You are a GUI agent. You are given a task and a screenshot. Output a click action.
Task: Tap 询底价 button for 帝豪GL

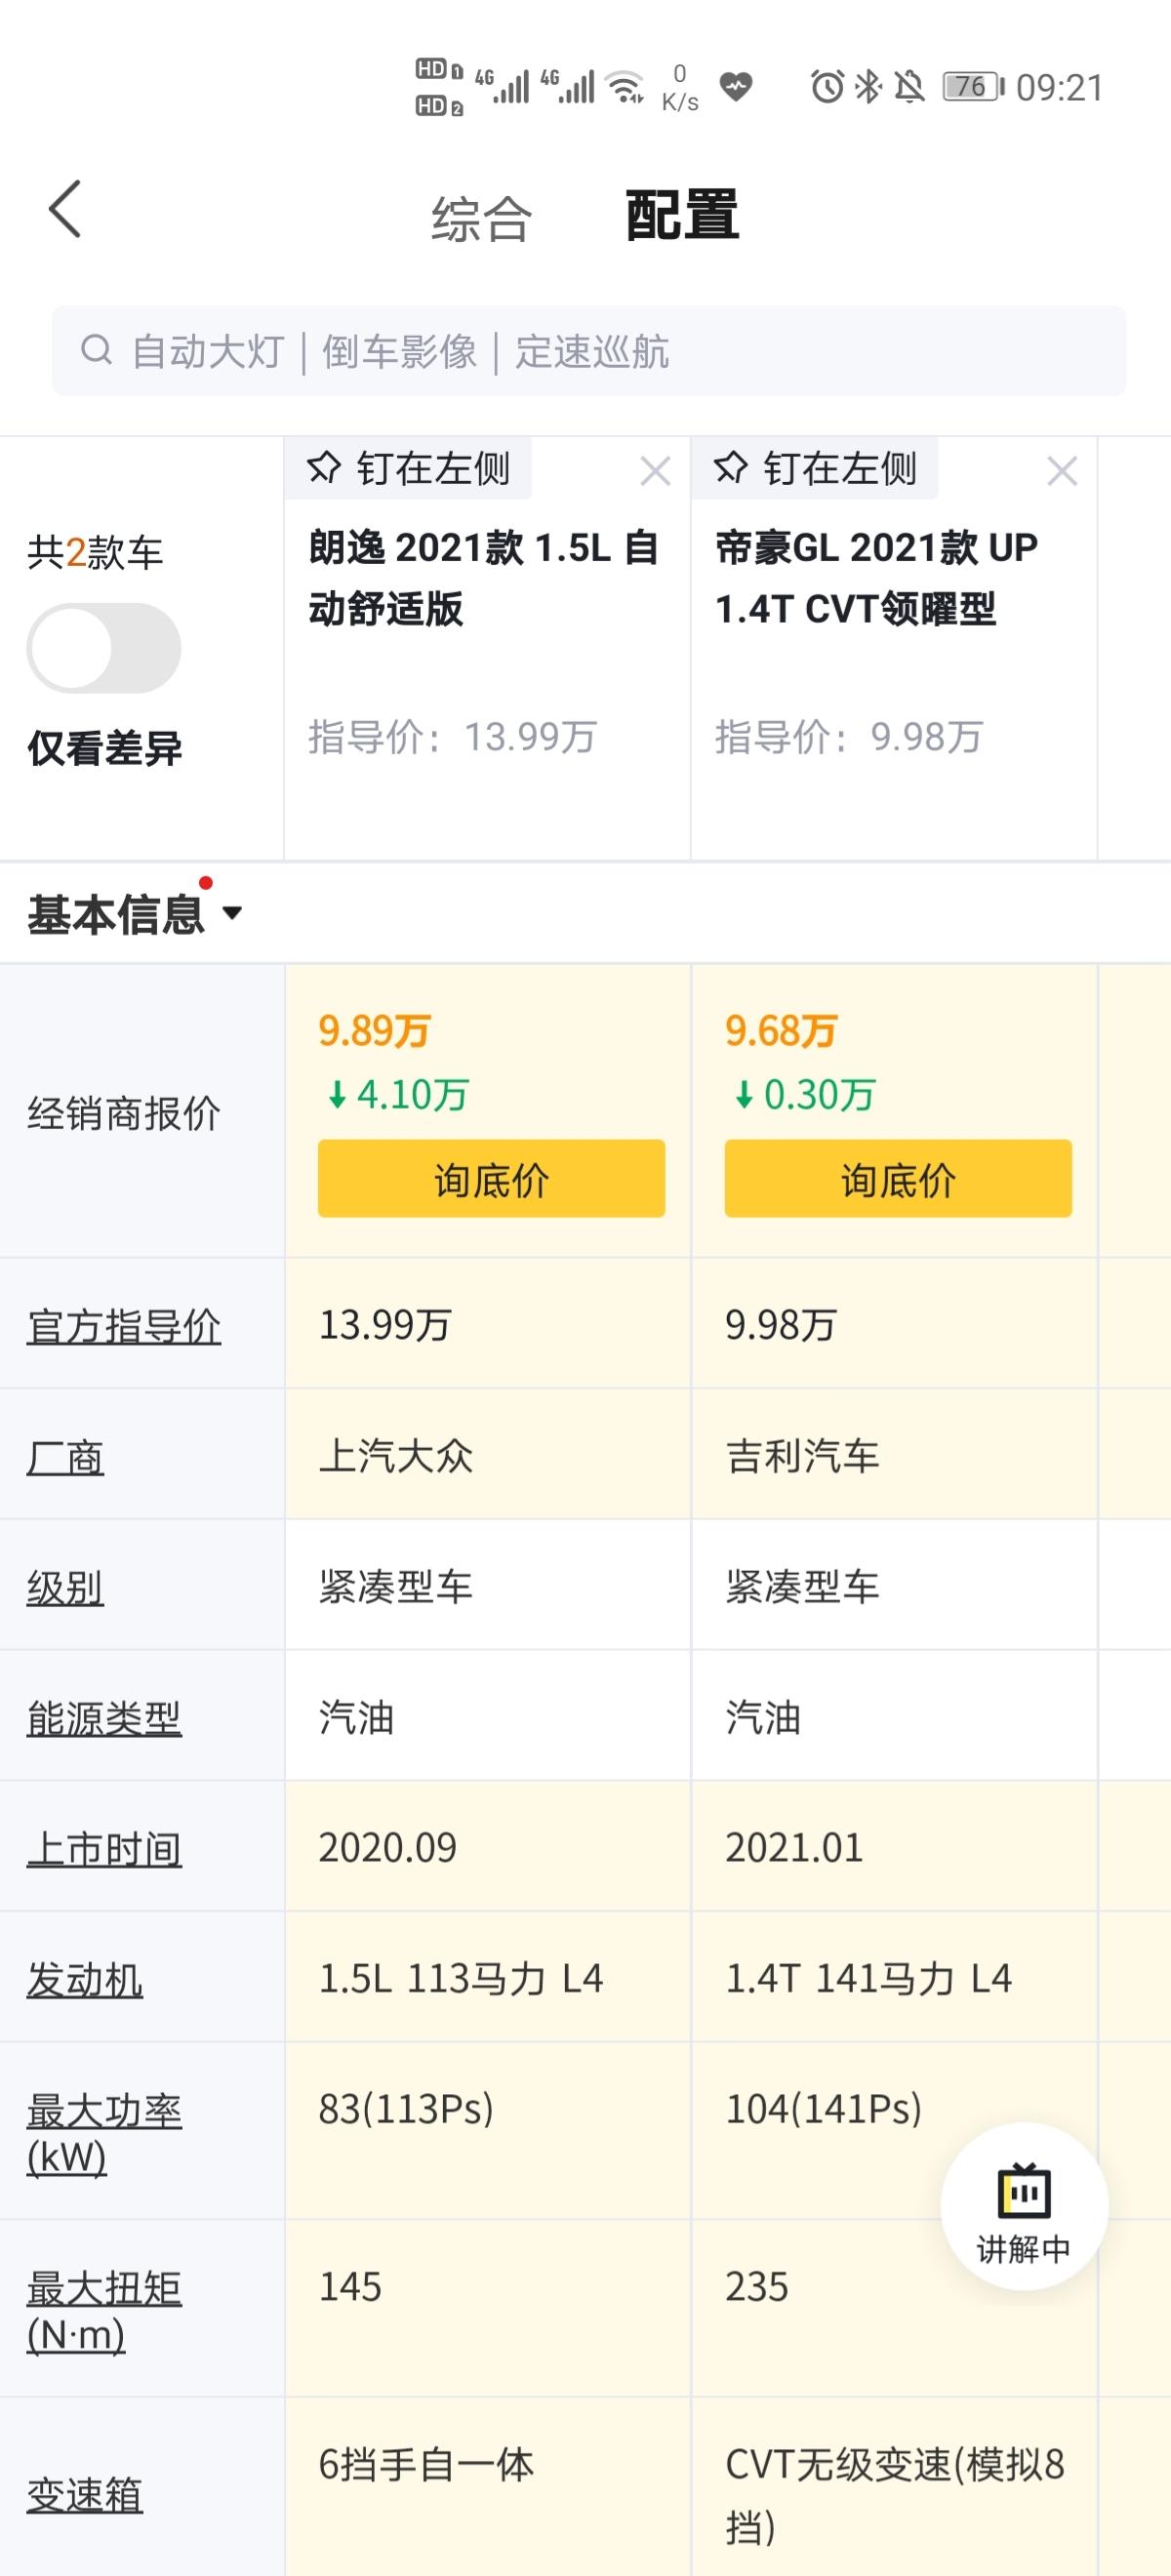point(898,1178)
